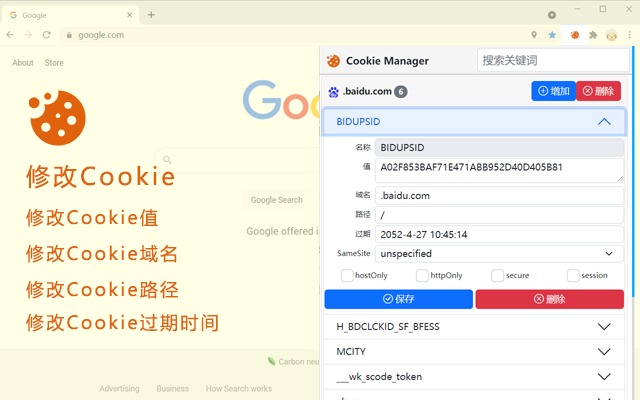Open the Advertising footer link
640x400 pixels.
coord(119,389)
